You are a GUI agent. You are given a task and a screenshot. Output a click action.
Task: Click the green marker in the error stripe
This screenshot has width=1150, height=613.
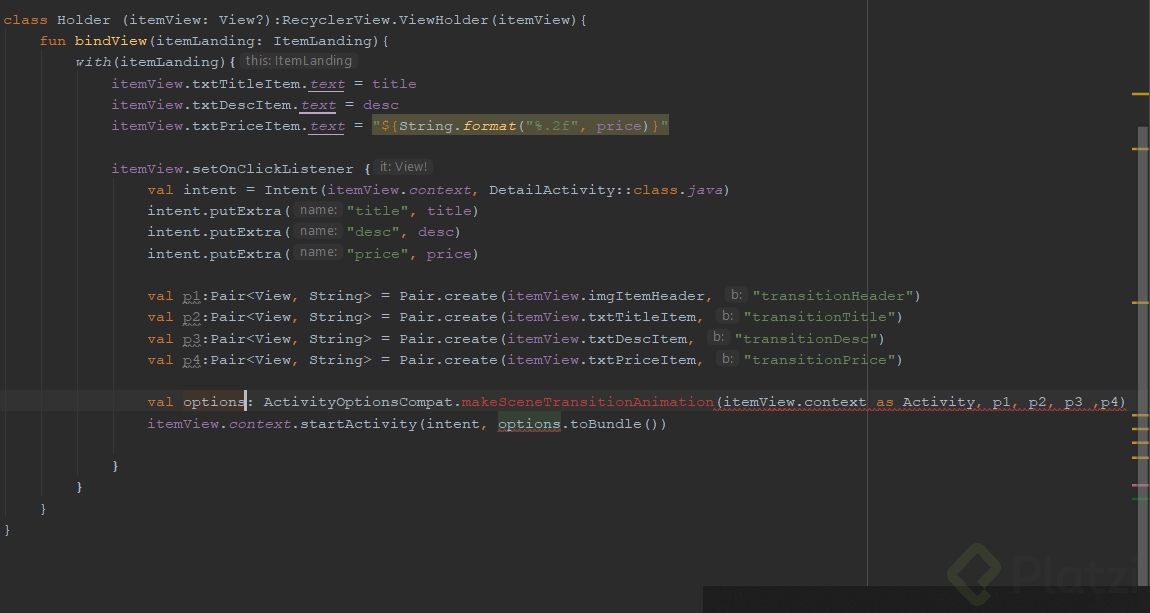pos(1140,499)
